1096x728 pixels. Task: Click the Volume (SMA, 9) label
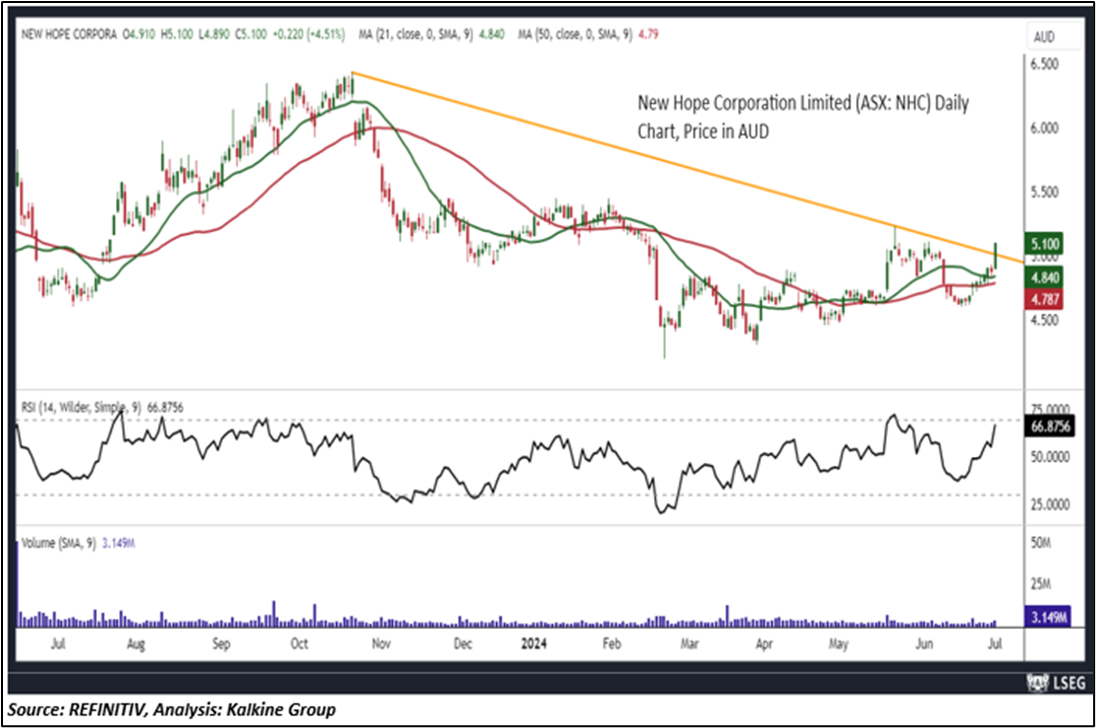click(78, 543)
